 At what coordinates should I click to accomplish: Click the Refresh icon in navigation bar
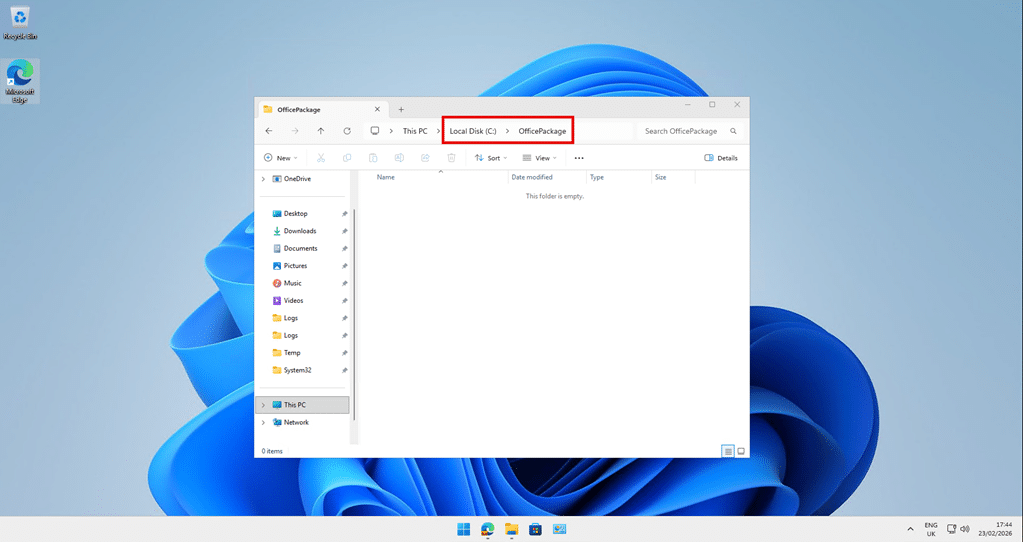(347, 131)
